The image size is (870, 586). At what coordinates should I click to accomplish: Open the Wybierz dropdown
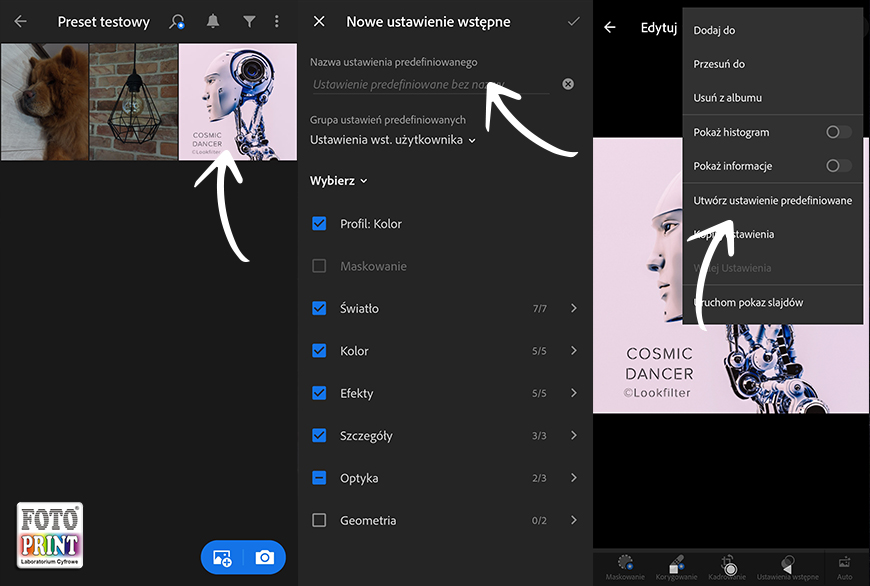click(x=338, y=181)
